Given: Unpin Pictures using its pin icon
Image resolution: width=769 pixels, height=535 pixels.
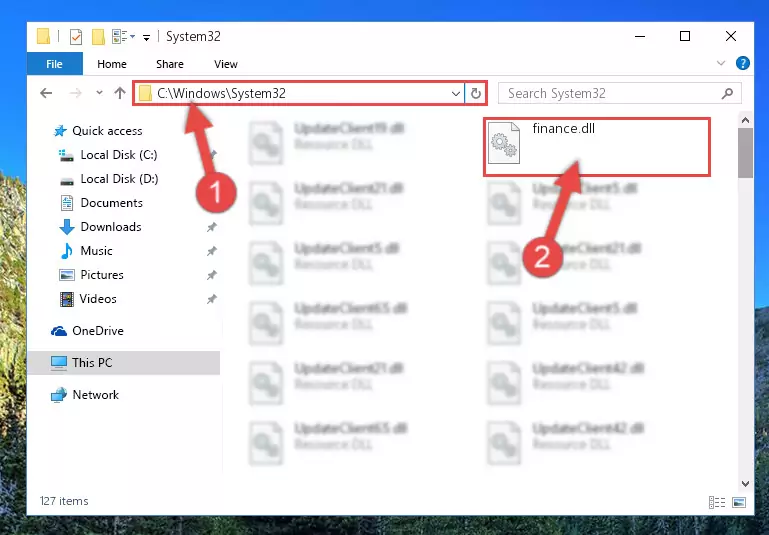Looking at the screenshot, I should [211, 275].
